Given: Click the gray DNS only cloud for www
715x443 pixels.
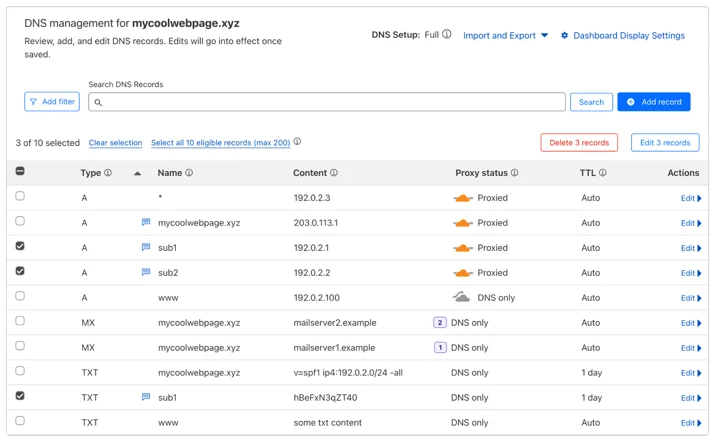Looking at the screenshot, I should point(461,297).
